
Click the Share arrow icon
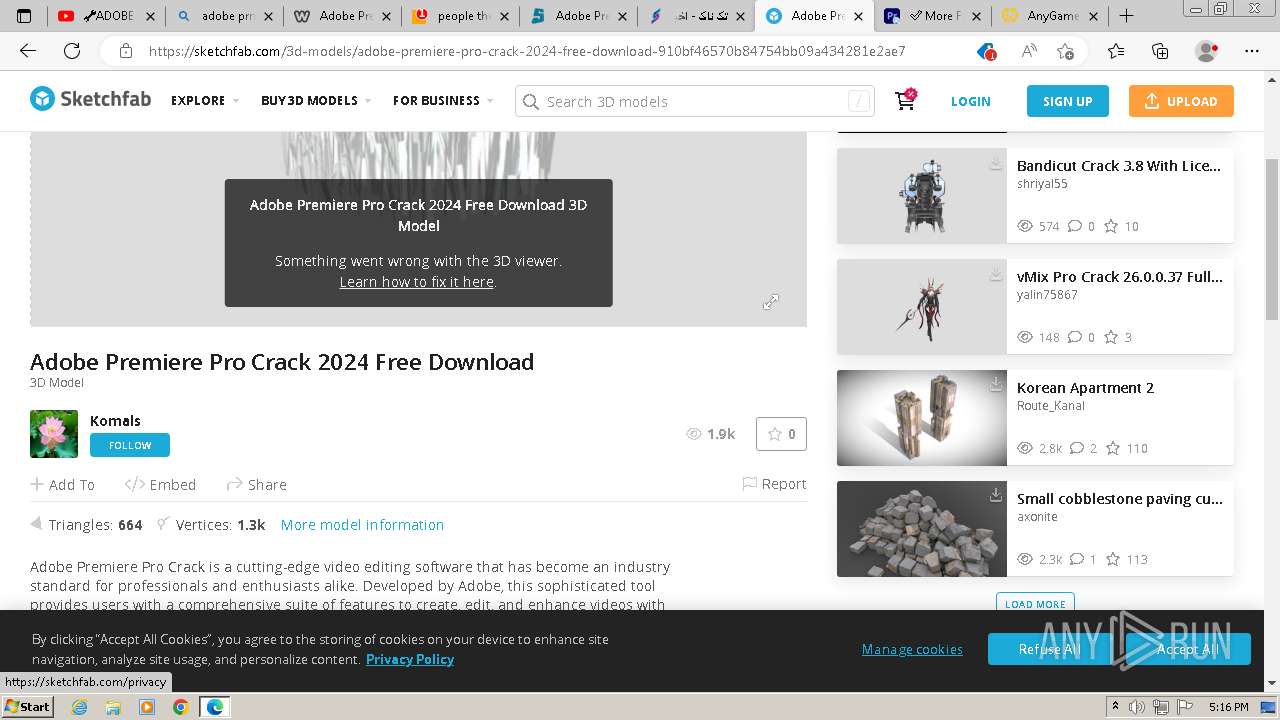(x=234, y=484)
